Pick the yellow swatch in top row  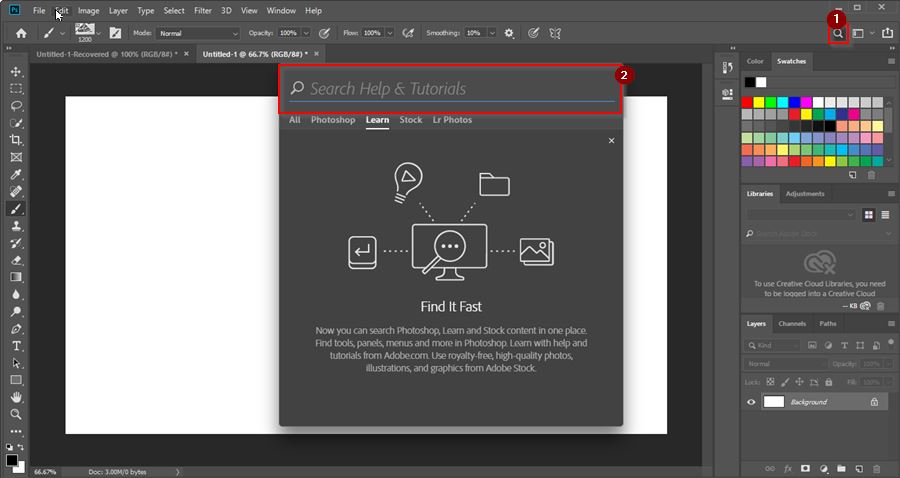(x=759, y=103)
